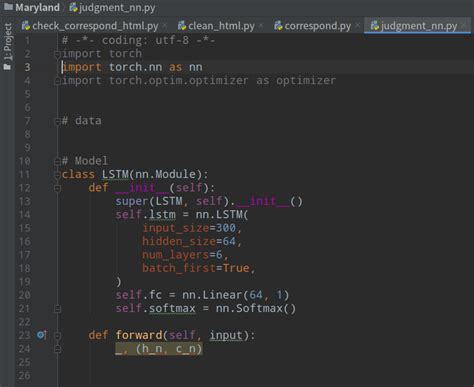
Task: Click 'torch.optim.optimizer' on line 4
Action: point(179,80)
